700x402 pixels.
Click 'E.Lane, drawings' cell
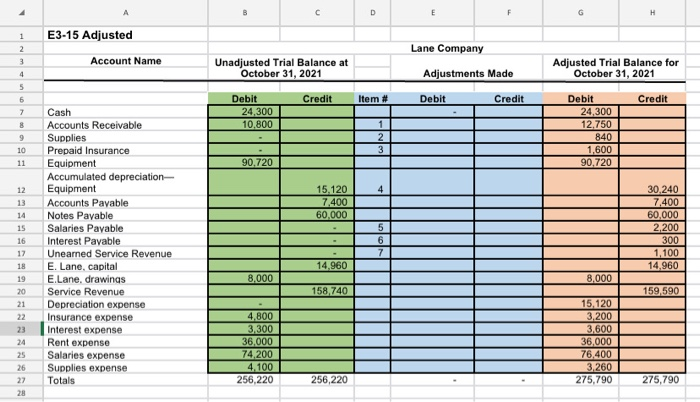click(125, 279)
